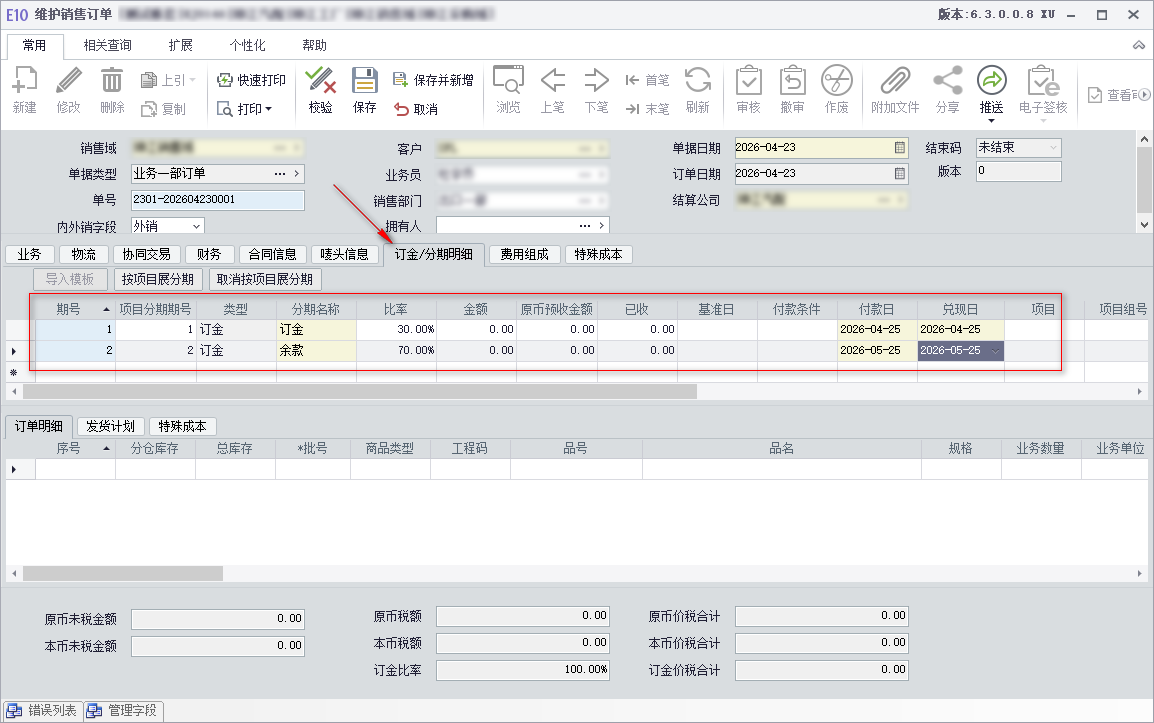Viewport: 1154px width, 723px height.
Task: Open the 帮助 ribbon tab
Action: pyautogui.click(x=314, y=46)
